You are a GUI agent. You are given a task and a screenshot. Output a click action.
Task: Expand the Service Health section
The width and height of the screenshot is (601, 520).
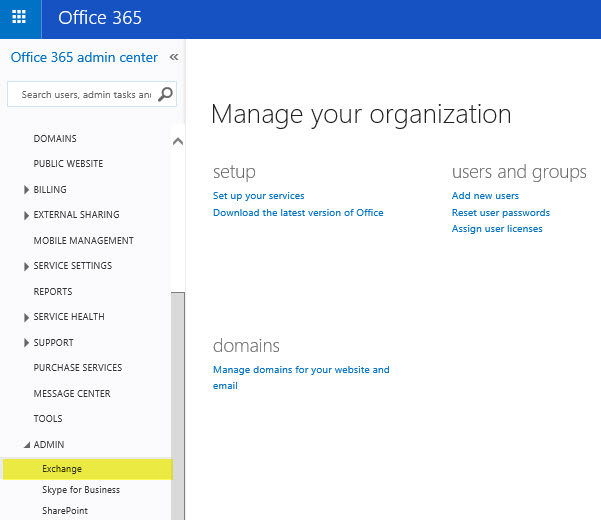[26, 317]
